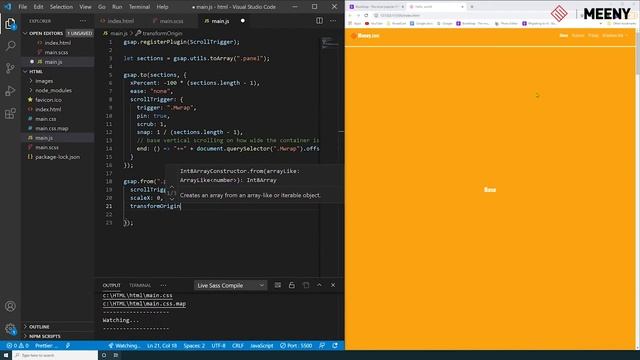Open the Accounts menu icon

(10, 306)
